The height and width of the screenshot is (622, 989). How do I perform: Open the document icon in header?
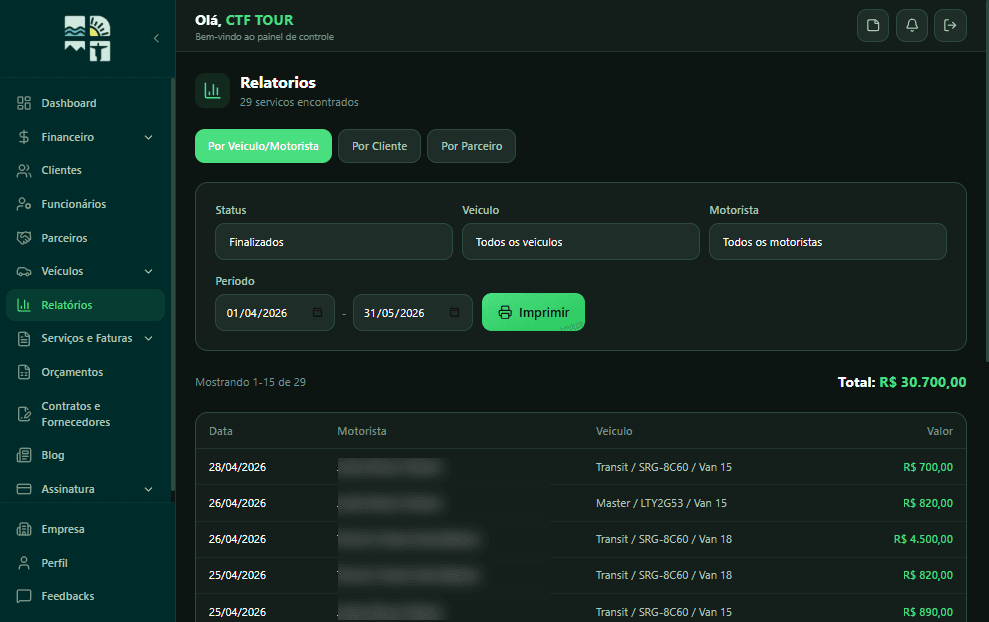(873, 25)
